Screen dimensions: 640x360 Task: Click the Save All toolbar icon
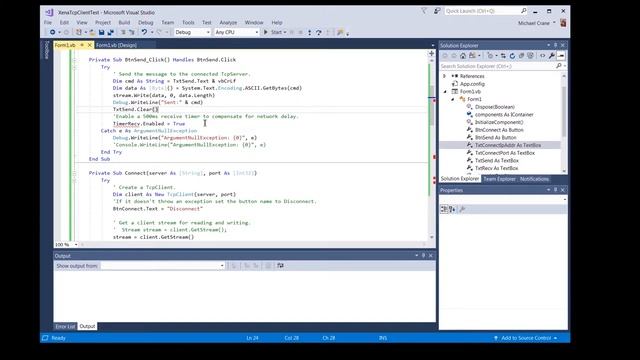click(x=110, y=32)
